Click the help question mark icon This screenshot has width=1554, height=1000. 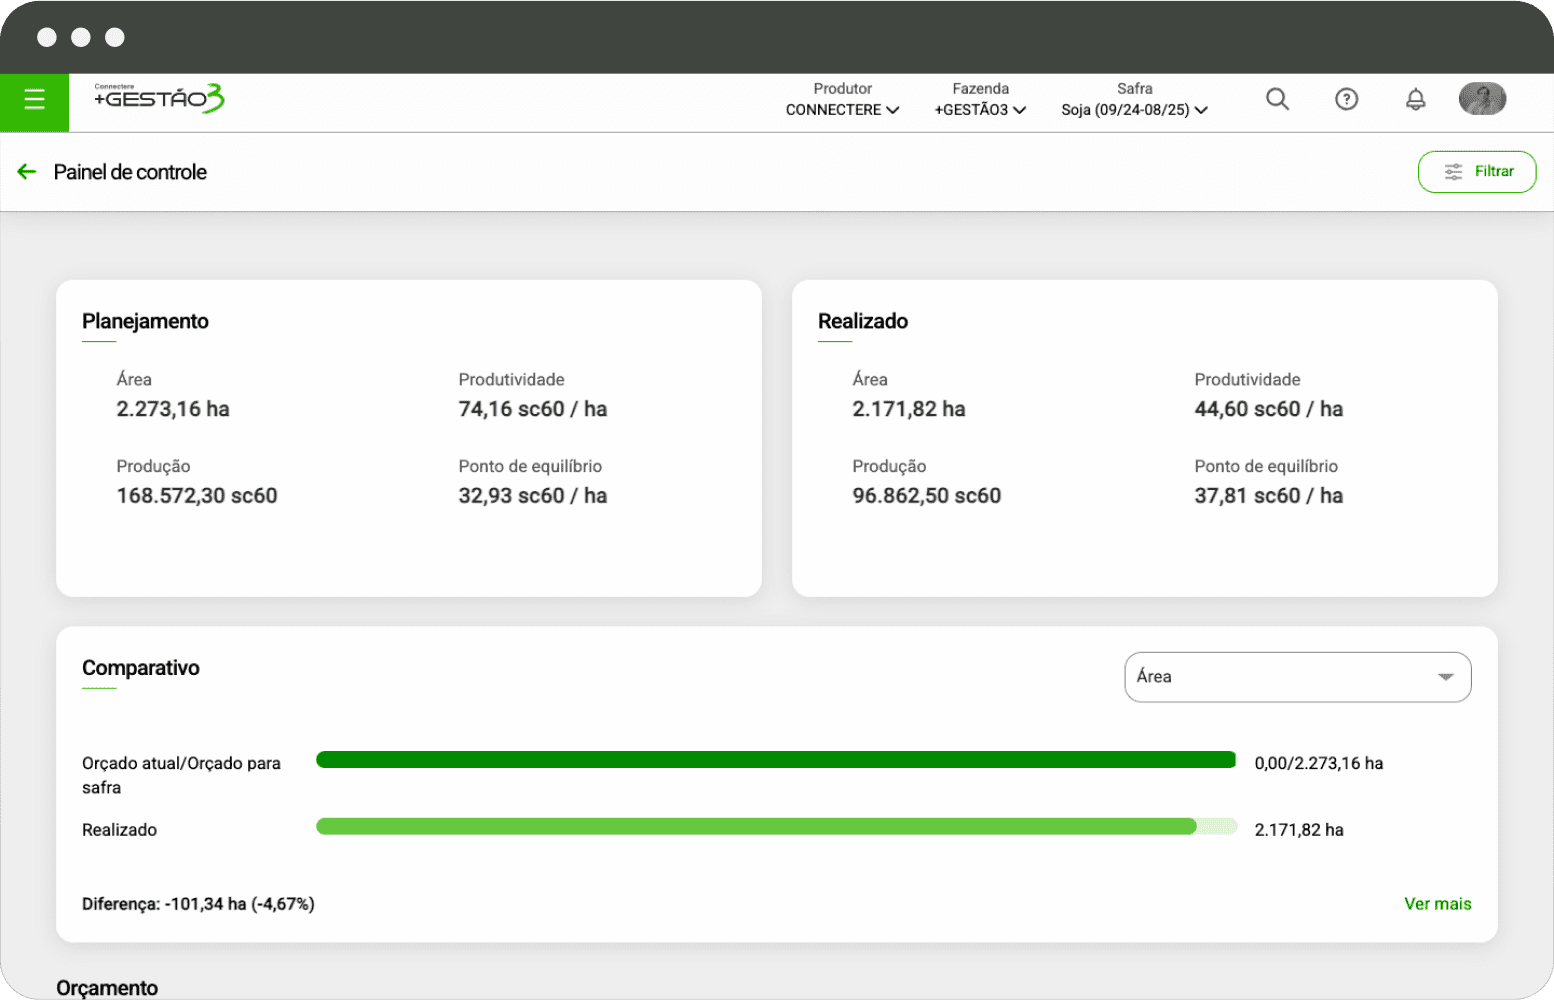pyautogui.click(x=1346, y=99)
